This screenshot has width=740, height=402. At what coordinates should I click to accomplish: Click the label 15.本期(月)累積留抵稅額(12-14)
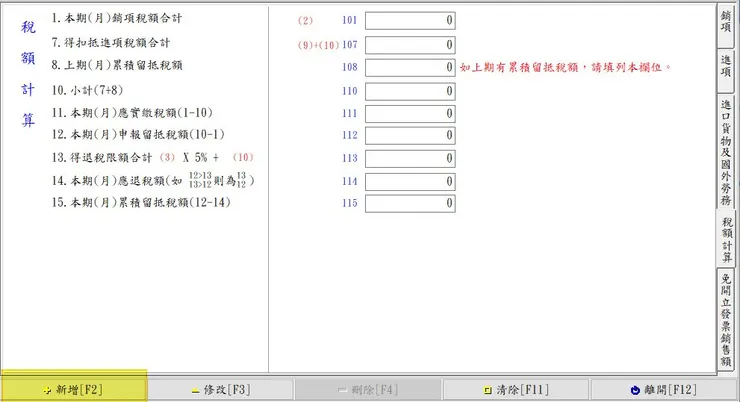pyautogui.click(x=141, y=202)
